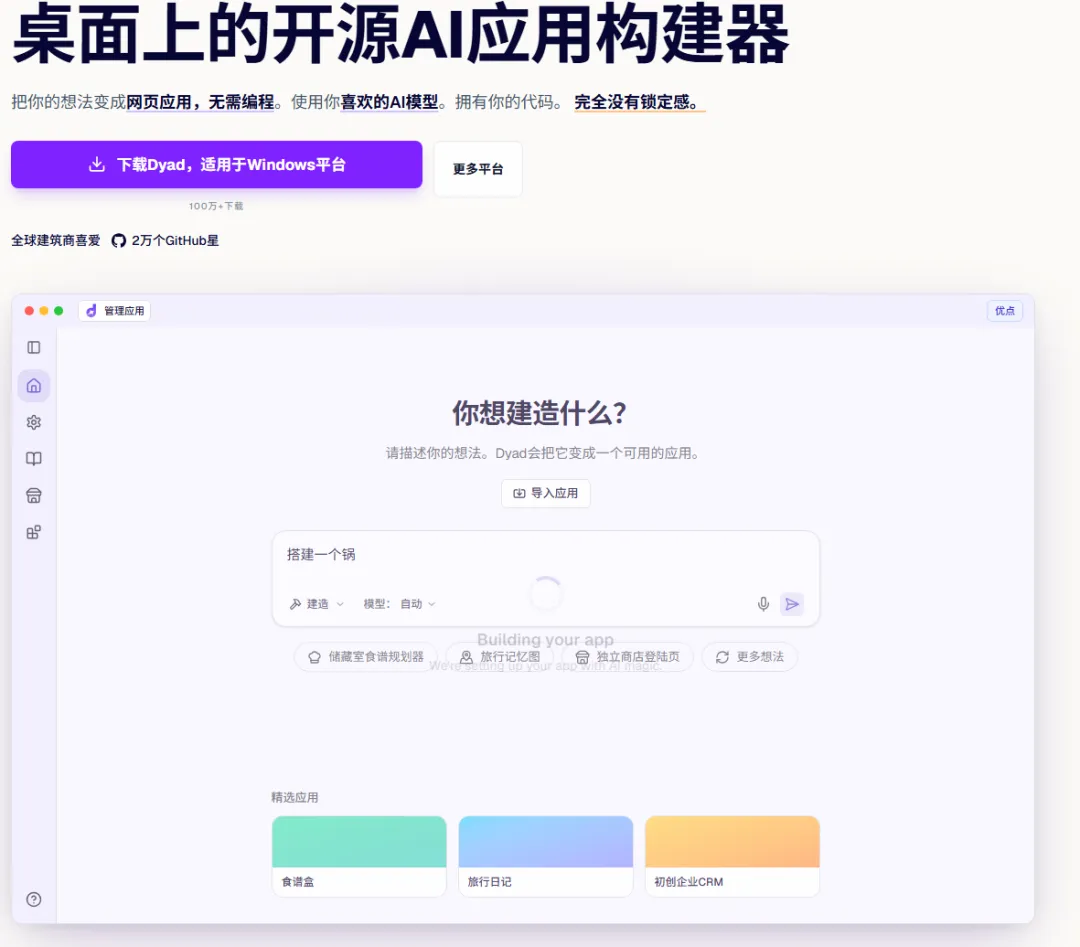Click the Dyad logo in 管理应用 tab

tap(91, 311)
